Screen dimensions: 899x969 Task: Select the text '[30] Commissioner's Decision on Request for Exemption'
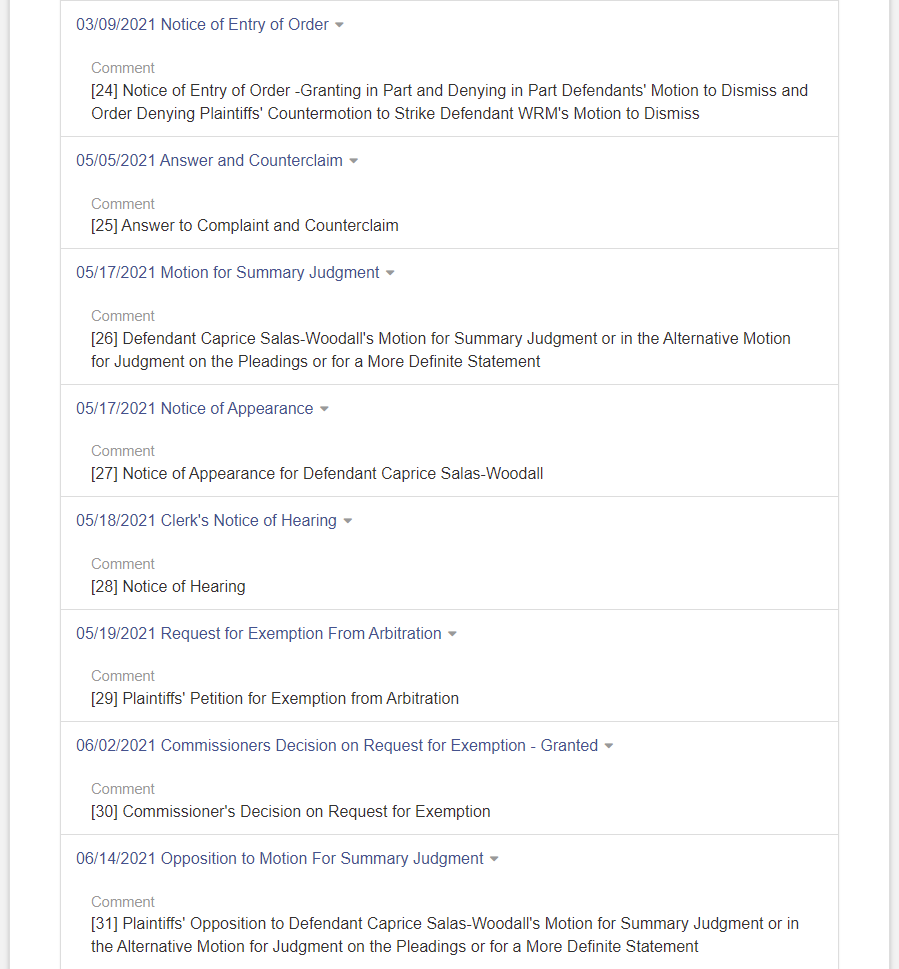[290, 811]
